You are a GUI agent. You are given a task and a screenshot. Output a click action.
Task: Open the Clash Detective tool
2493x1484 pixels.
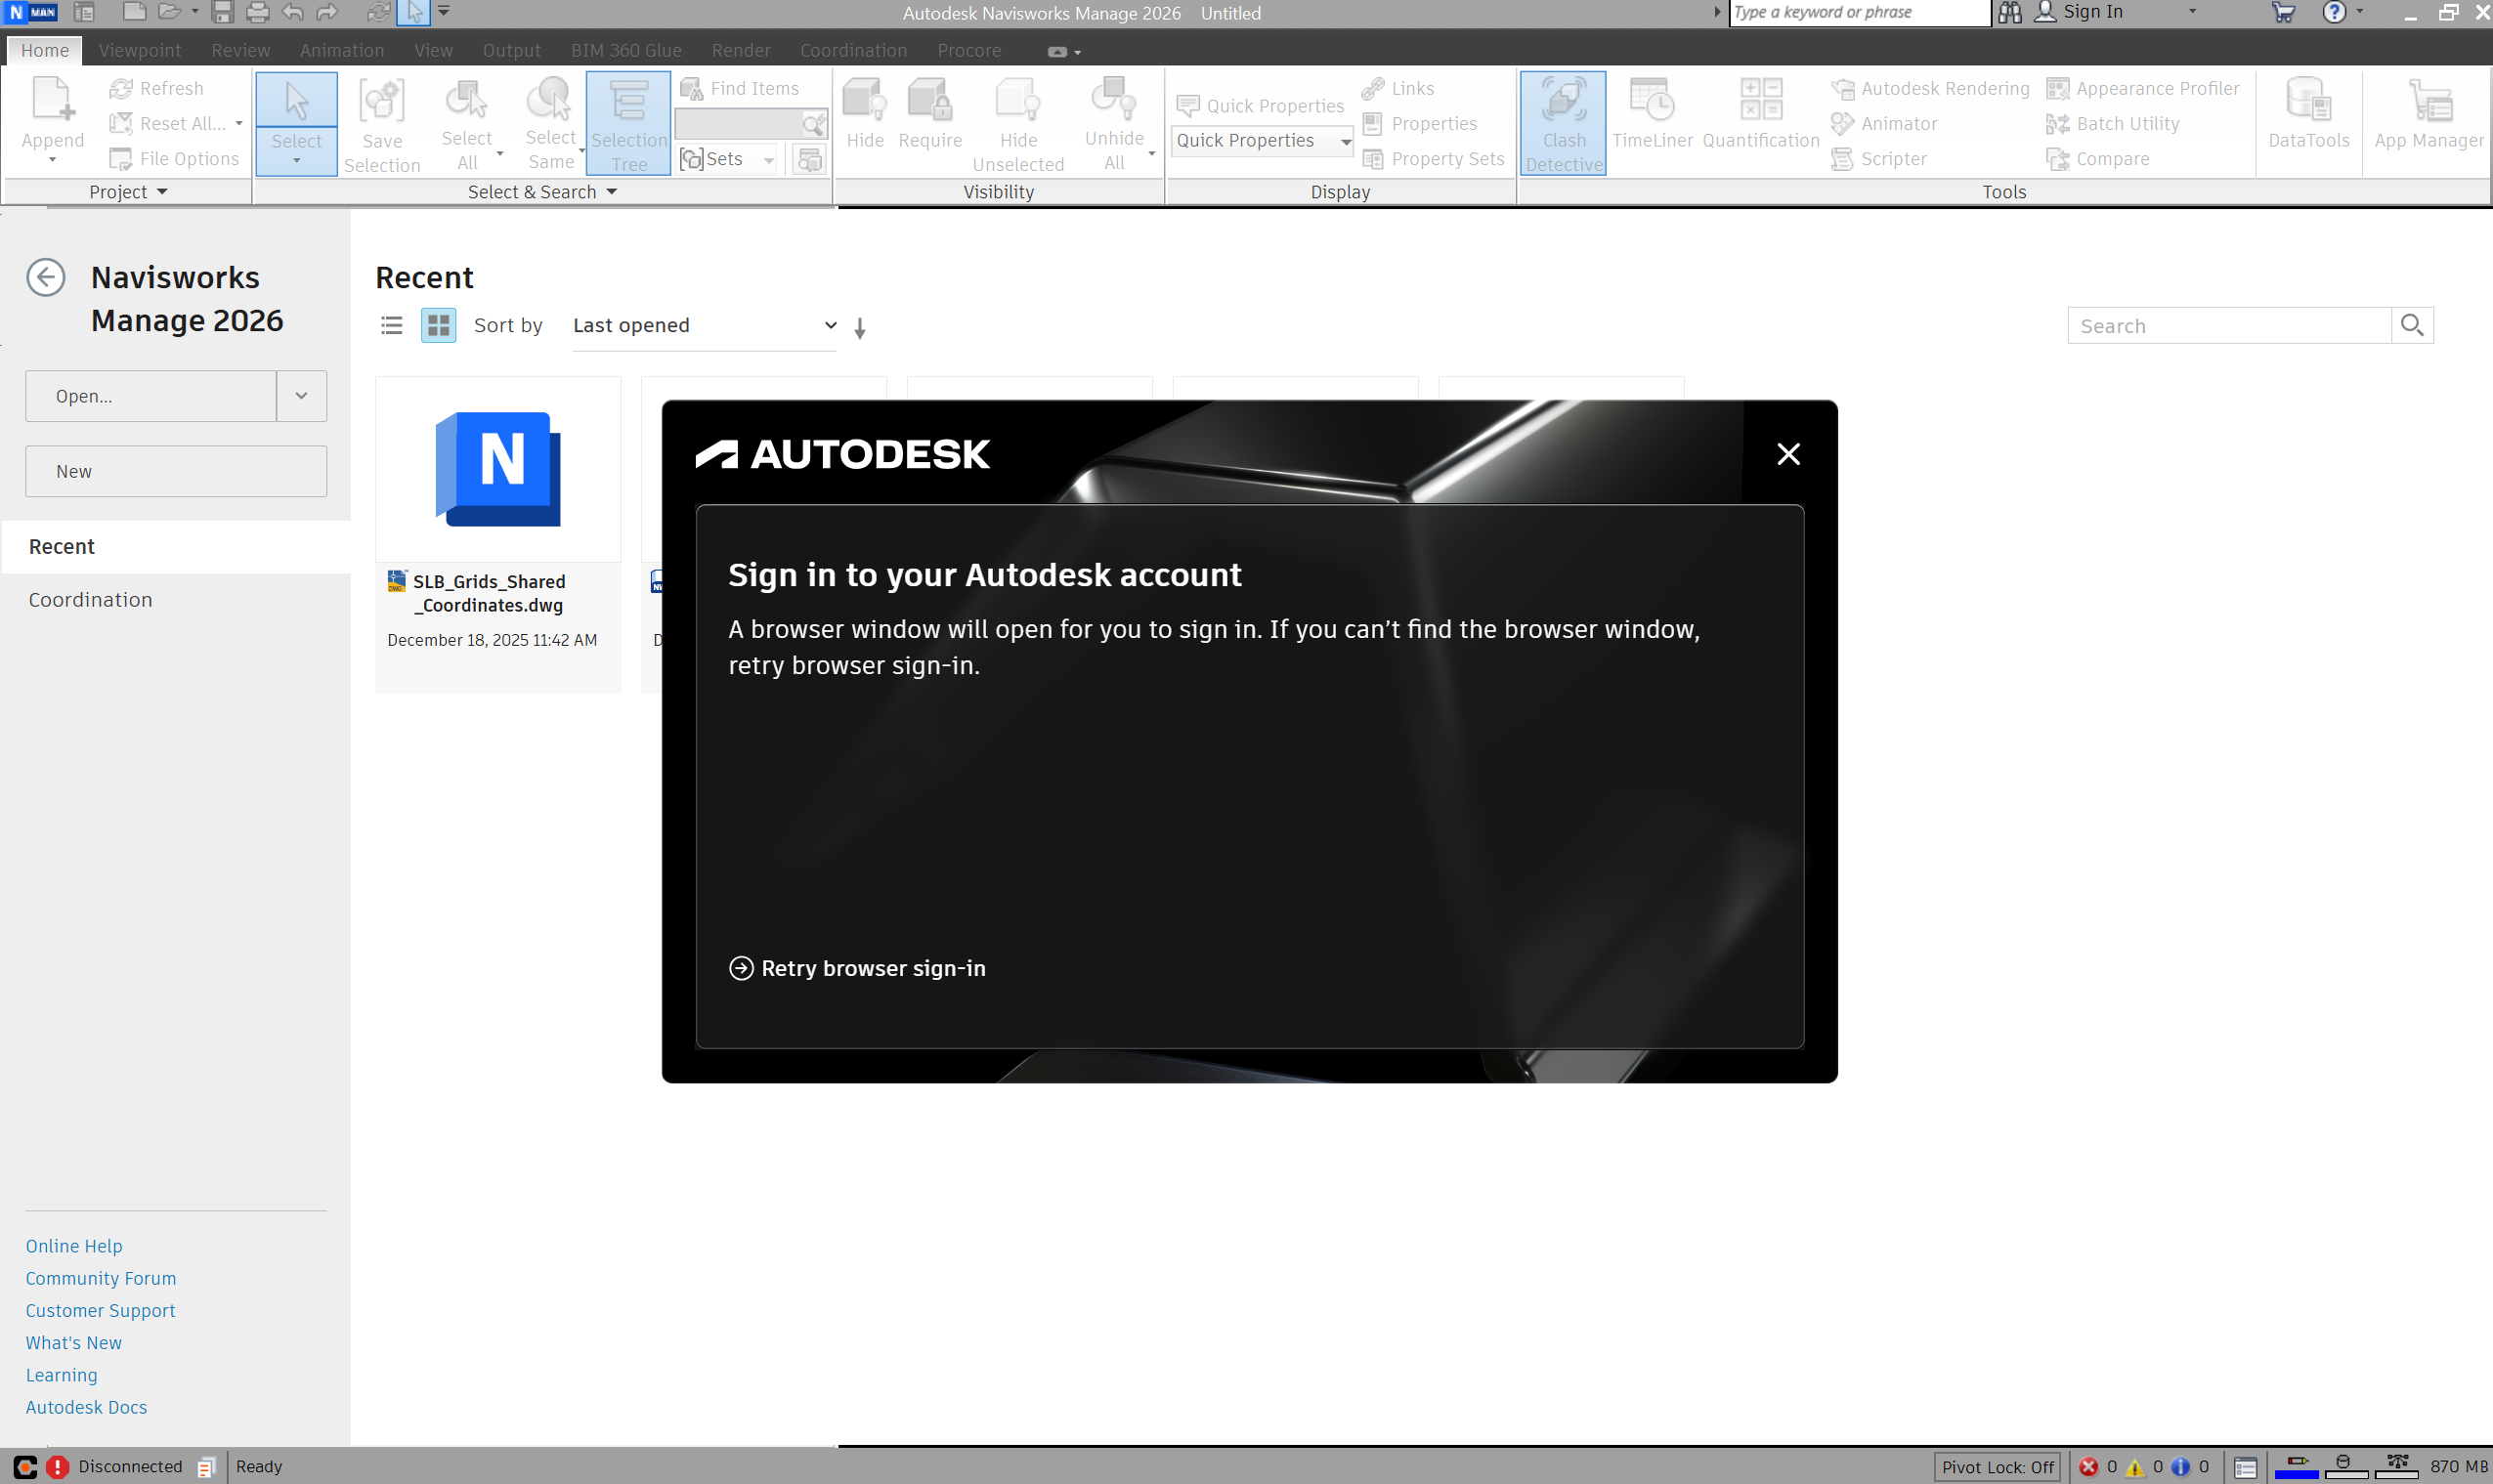coord(1563,122)
